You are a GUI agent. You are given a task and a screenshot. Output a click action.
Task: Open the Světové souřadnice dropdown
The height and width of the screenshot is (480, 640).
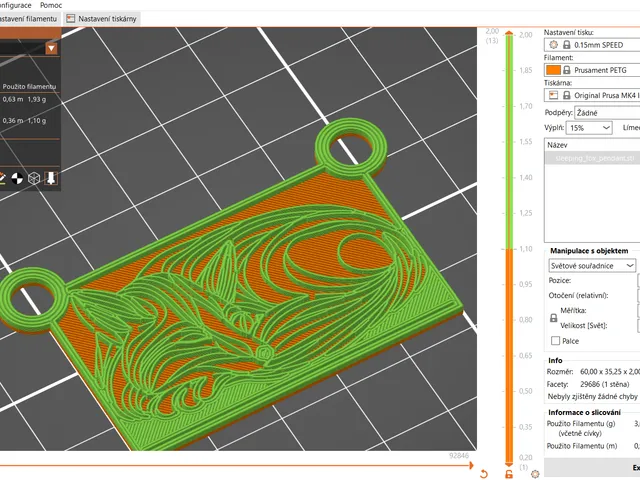pyautogui.click(x=592, y=266)
